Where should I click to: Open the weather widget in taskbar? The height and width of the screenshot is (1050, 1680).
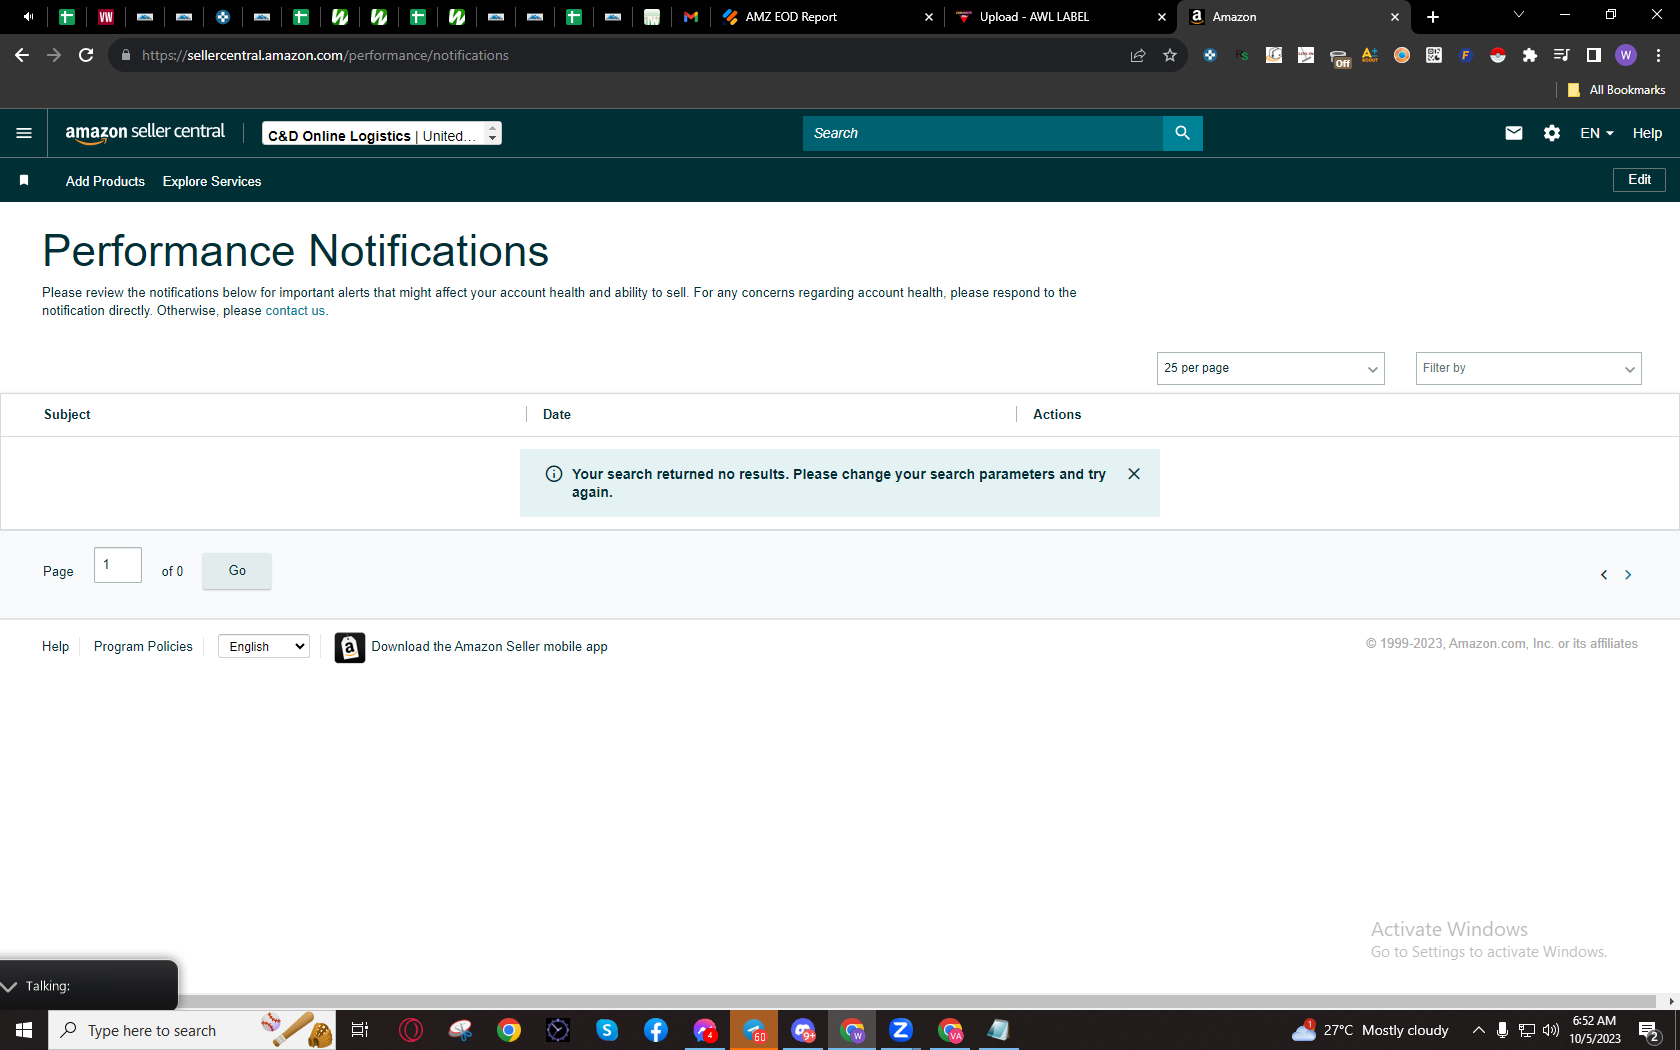[x=1370, y=1030]
